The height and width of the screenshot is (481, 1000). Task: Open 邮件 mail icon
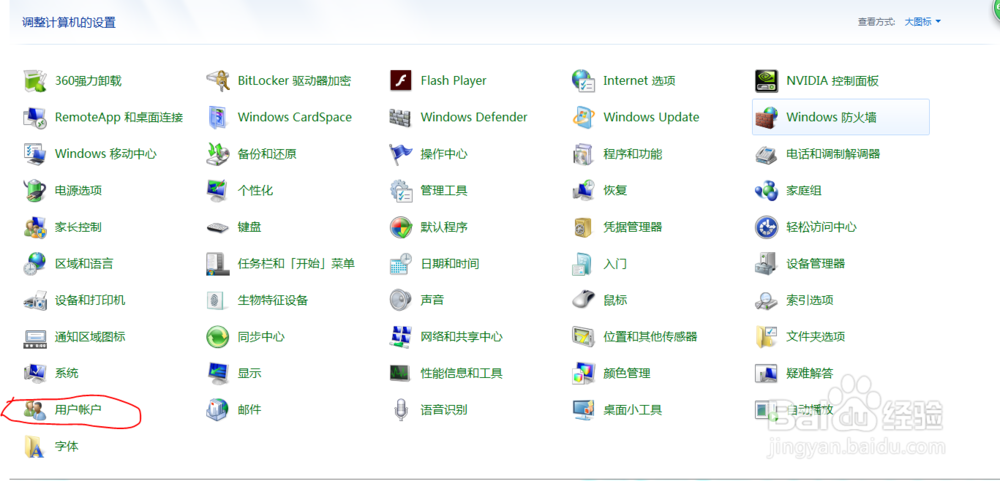[x=217, y=410]
